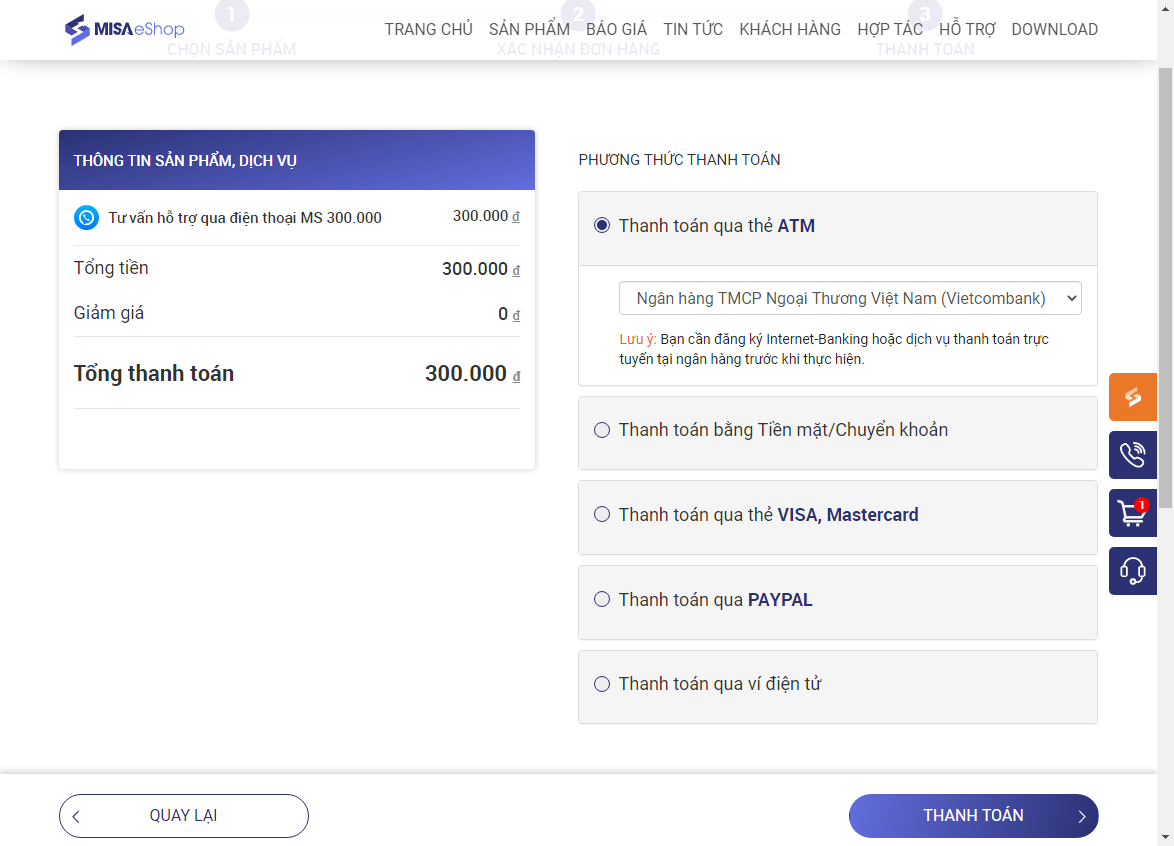The width and height of the screenshot is (1174, 846).
Task: Click the phone call floating icon
Action: click(1133, 455)
